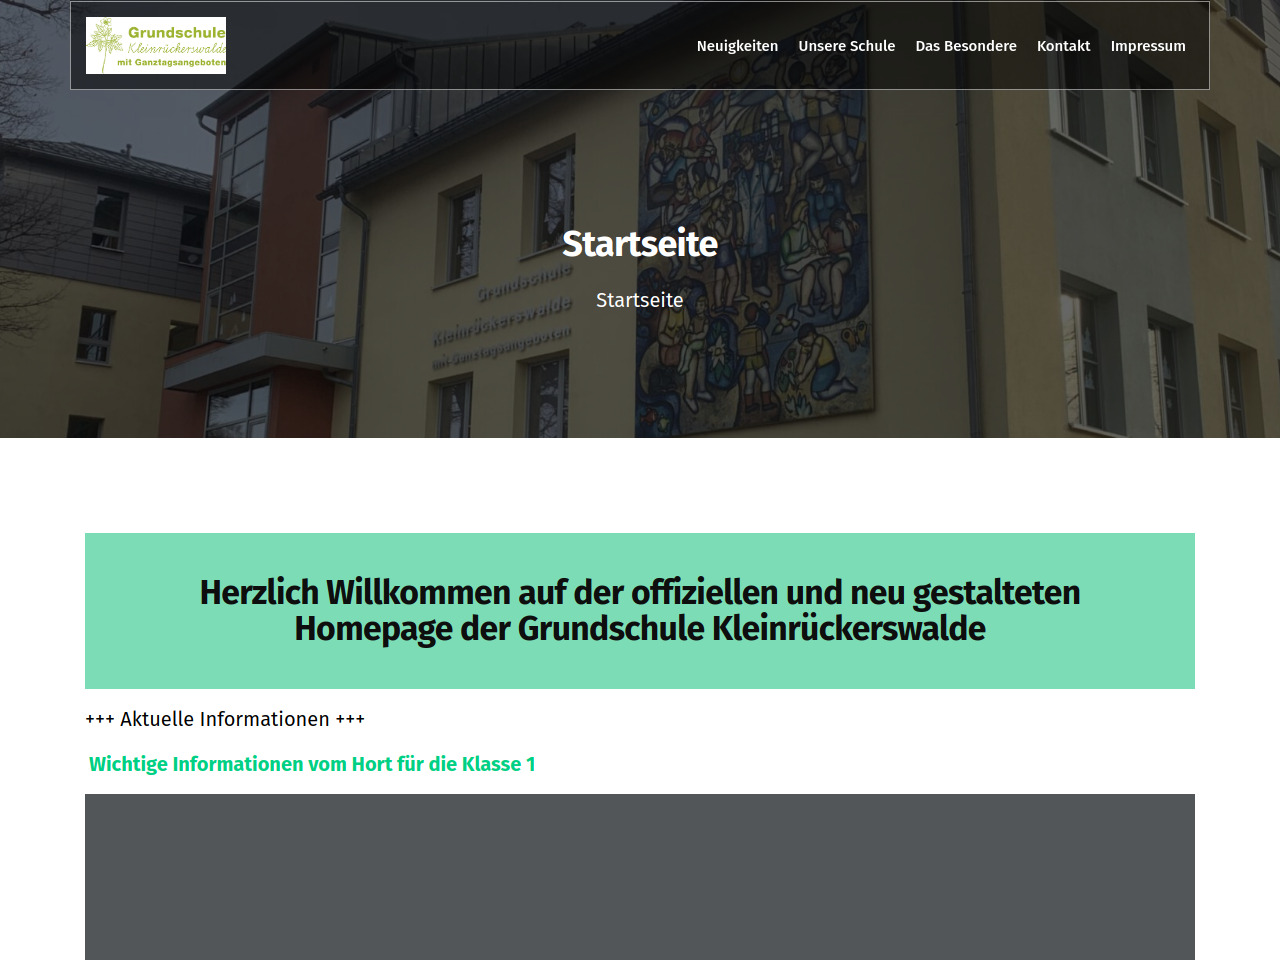Image resolution: width=1280 pixels, height=960 pixels.
Task: Select Kontakt in the navigation bar
Action: [x=1063, y=46]
